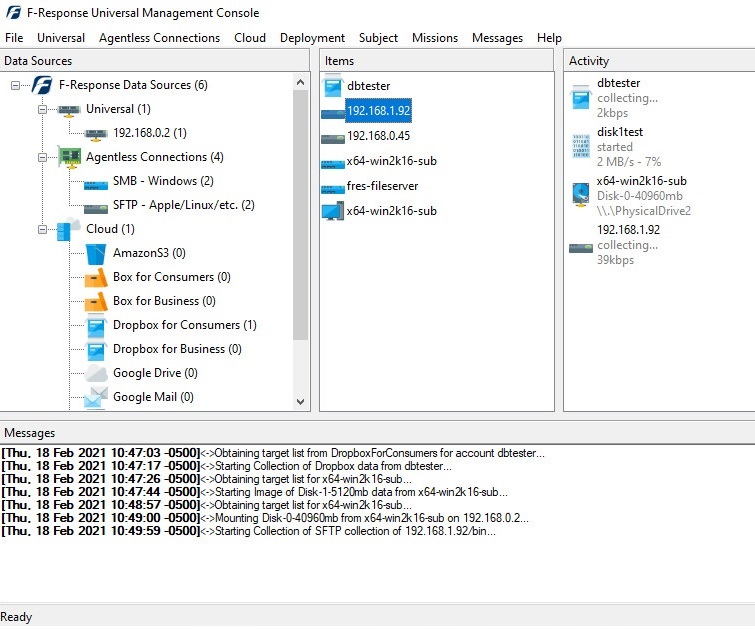Select dbtester text in Items list
The image size is (755, 629).
coord(368,86)
